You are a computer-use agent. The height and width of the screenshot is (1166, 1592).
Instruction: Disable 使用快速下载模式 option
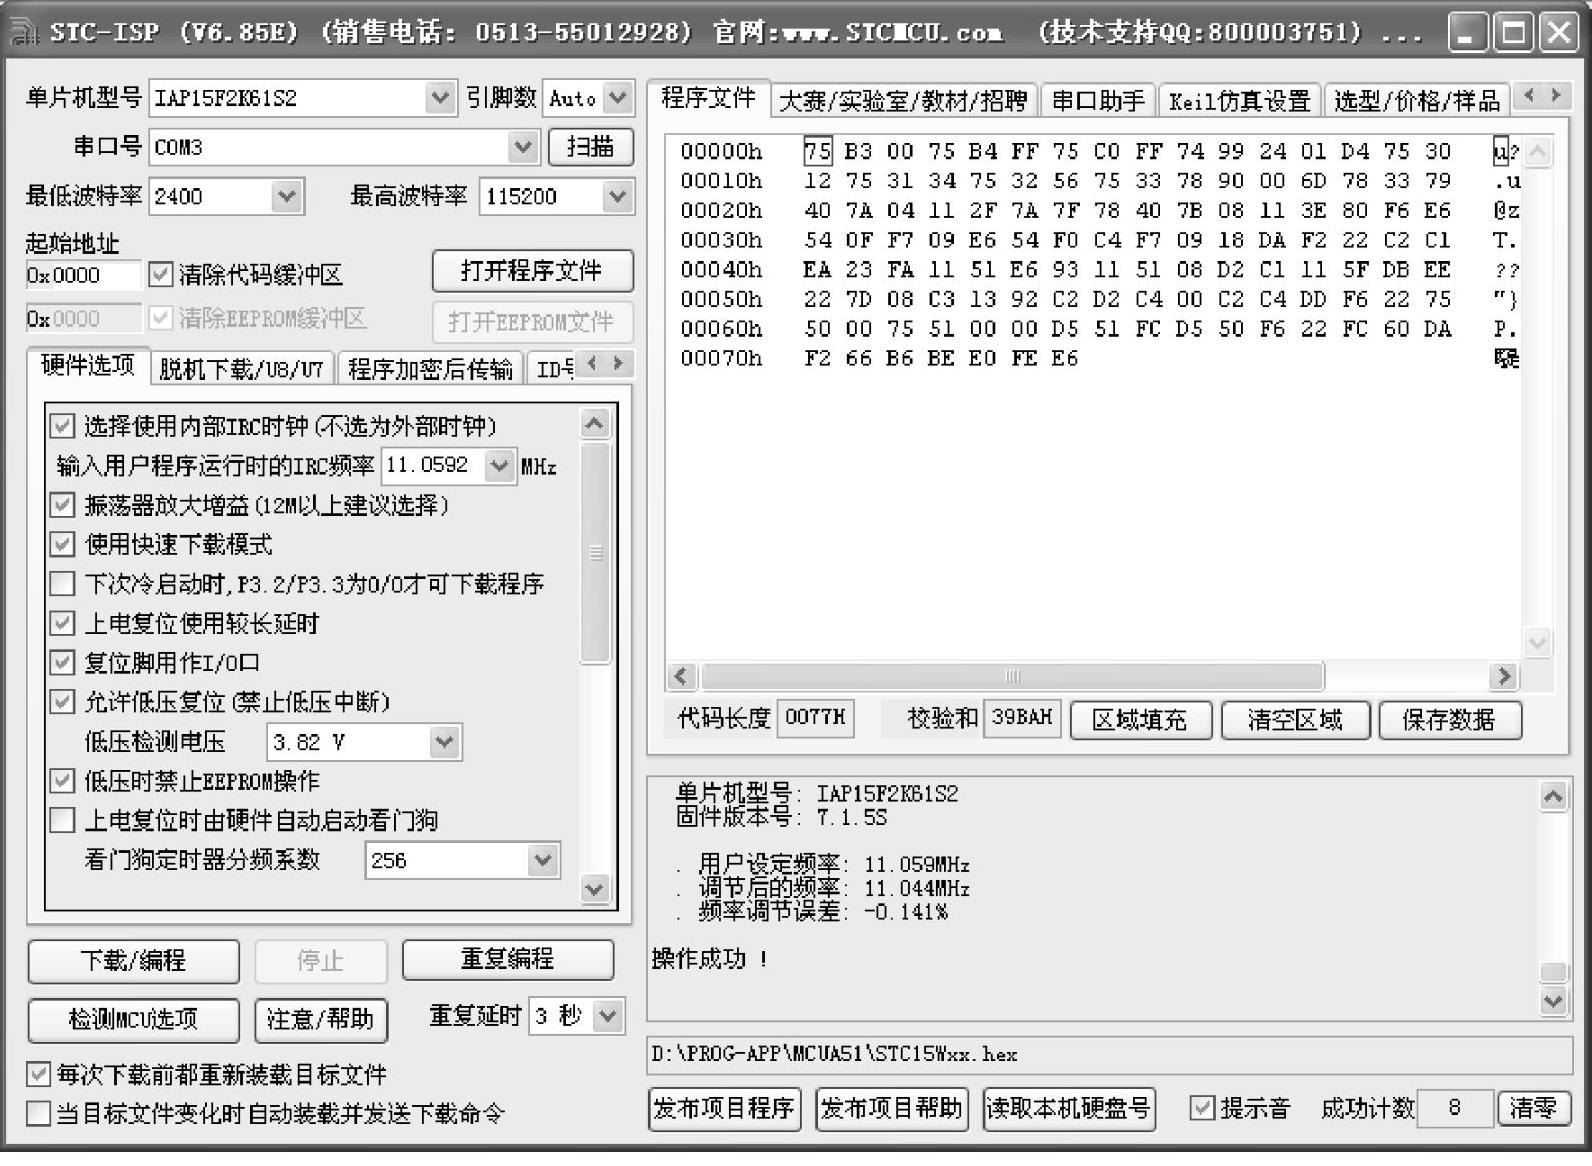pyautogui.click(x=62, y=545)
